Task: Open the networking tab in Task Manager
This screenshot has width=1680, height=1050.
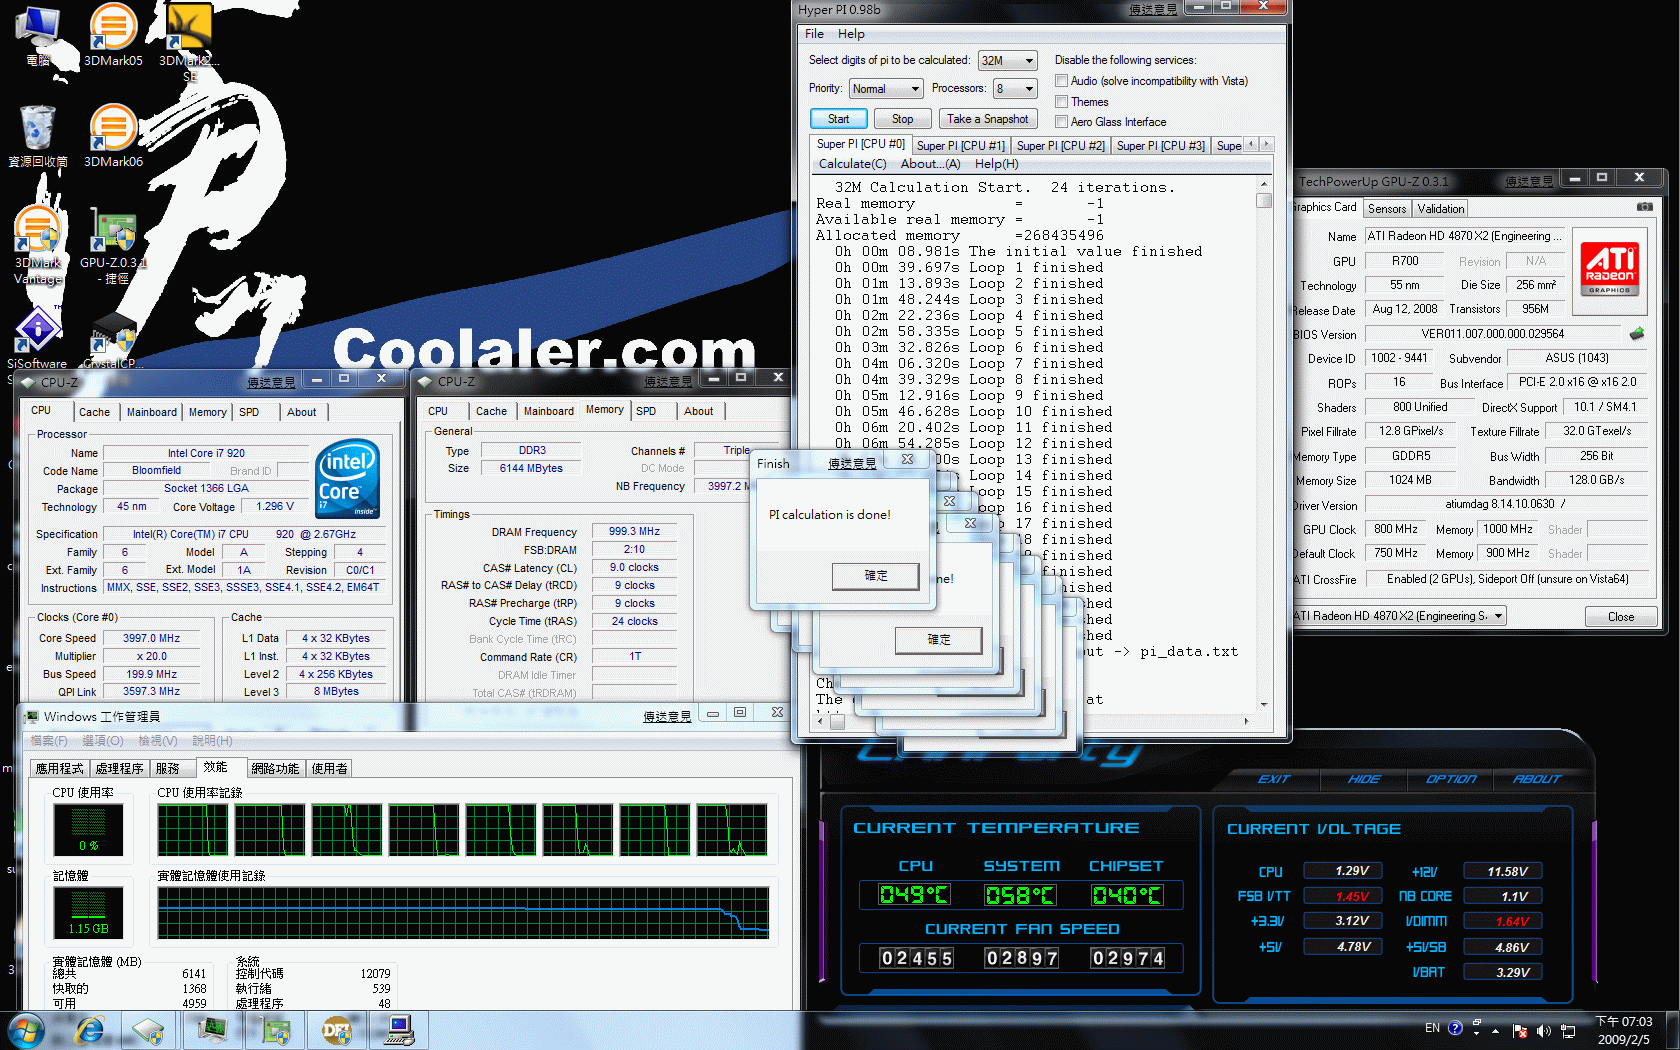Action: tap(275, 768)
